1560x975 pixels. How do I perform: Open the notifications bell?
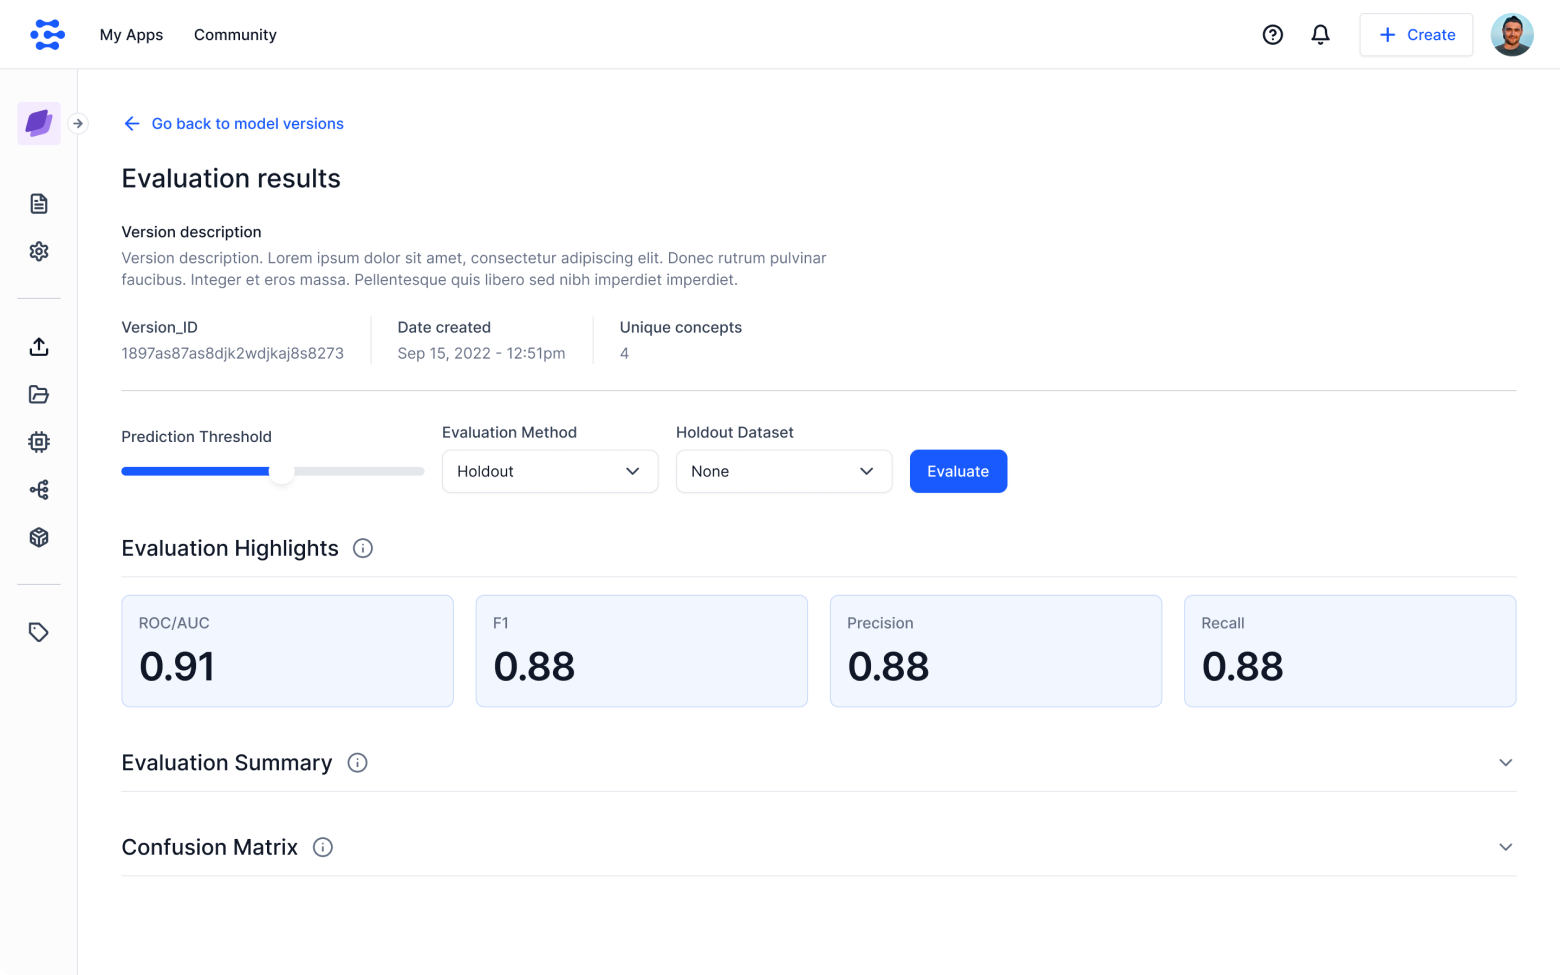click(1320, 35)
